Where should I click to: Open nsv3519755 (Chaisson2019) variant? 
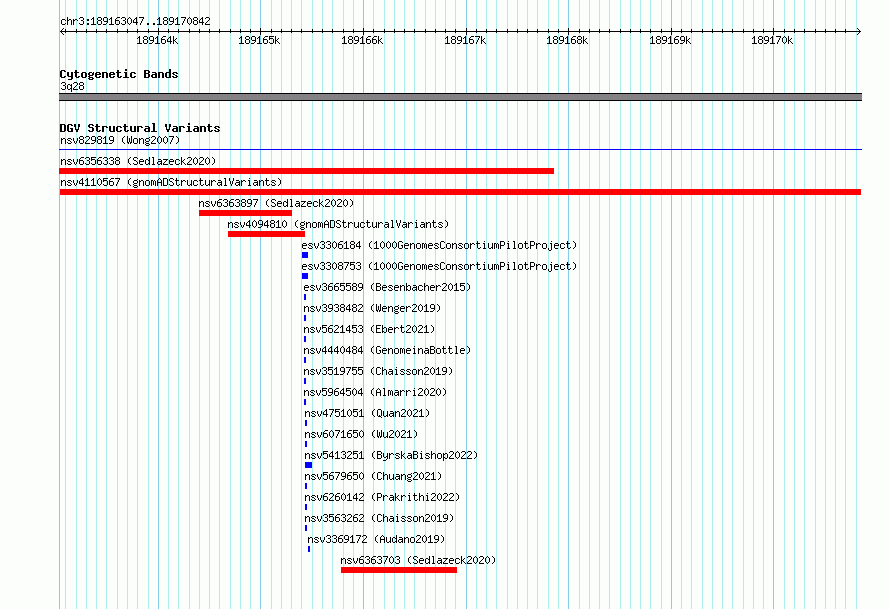pos(378,371)
